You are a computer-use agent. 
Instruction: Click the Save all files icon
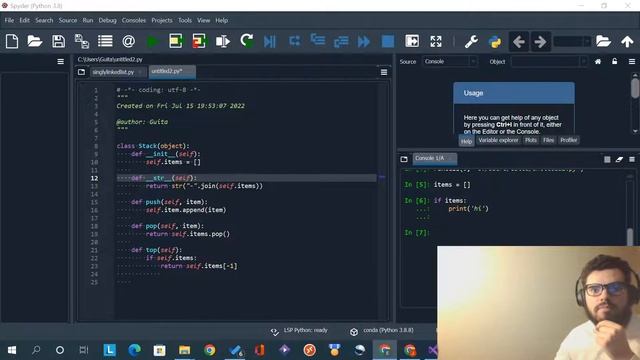pos(82,41)
